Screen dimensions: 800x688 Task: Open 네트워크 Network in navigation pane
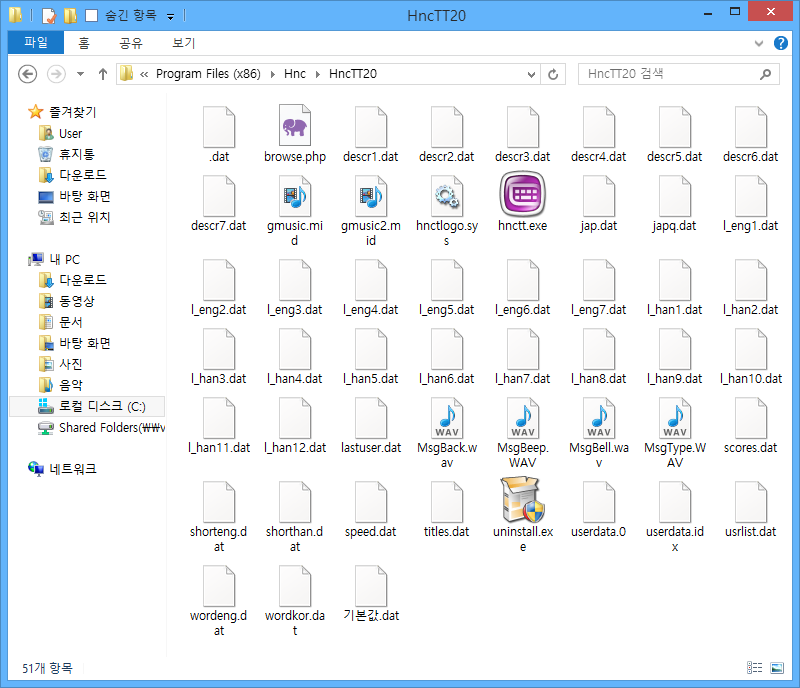[73, 469]
